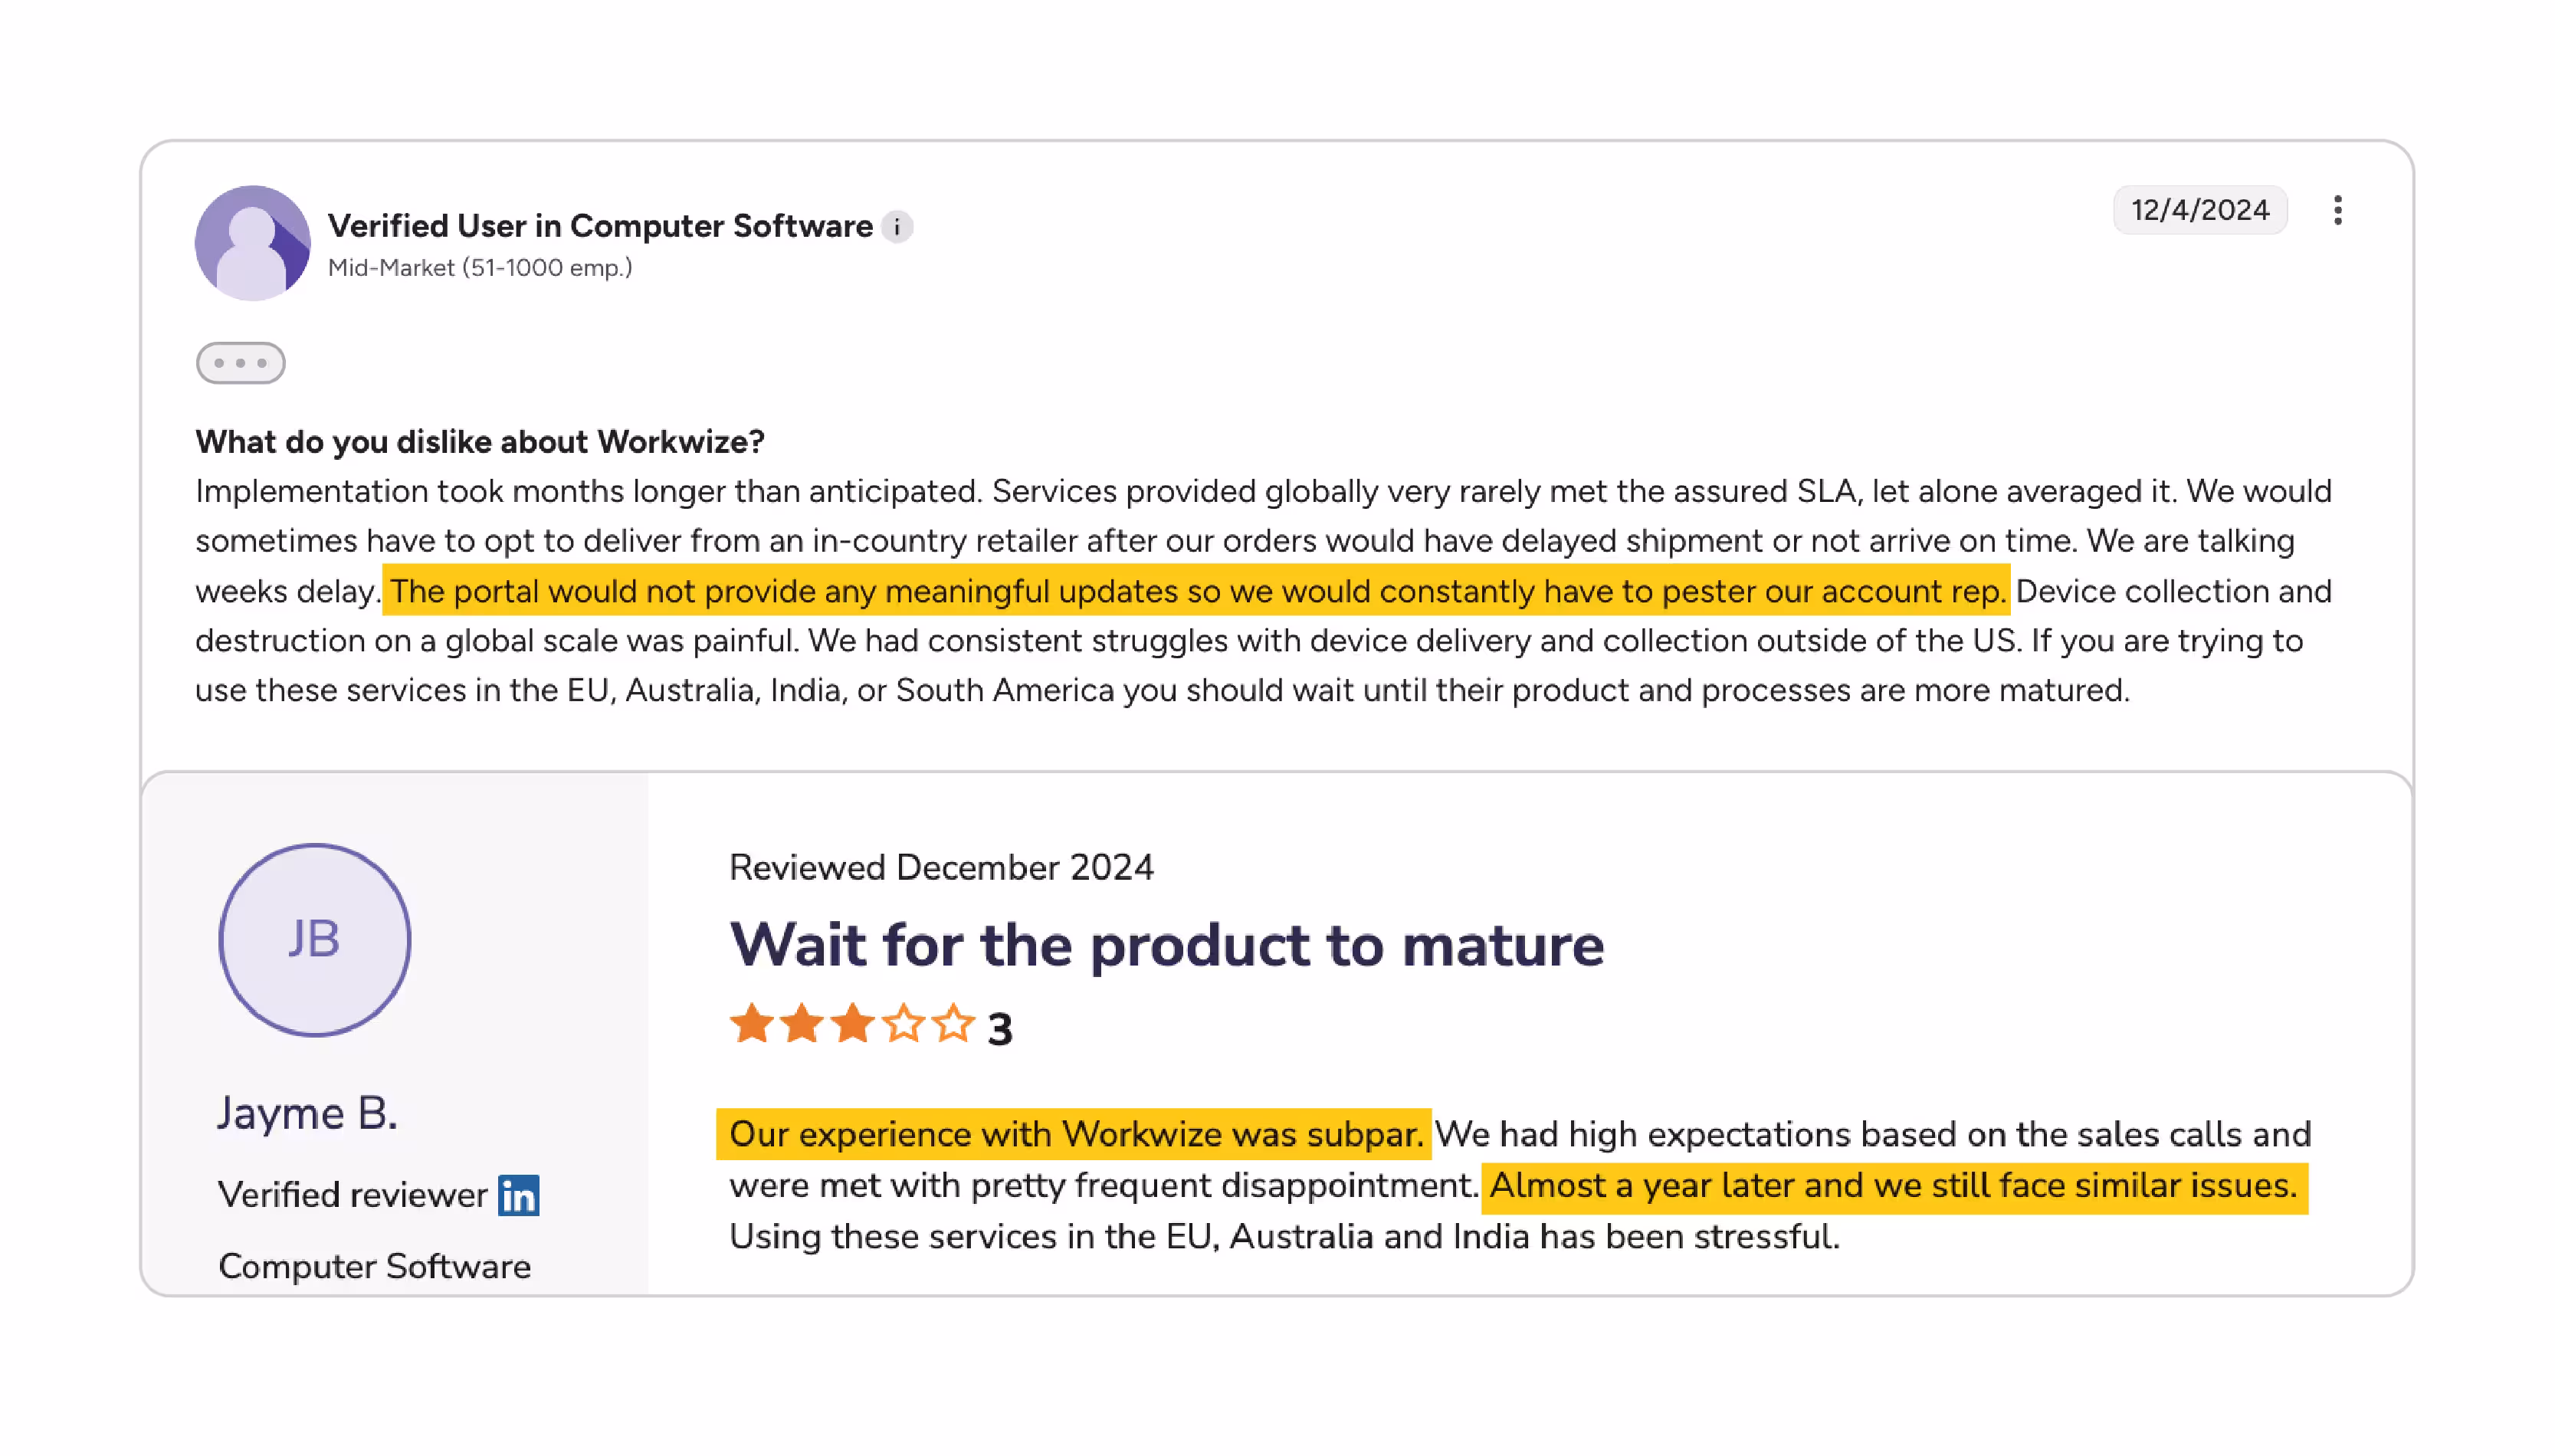Click highlighted 'Almost a year later' sentence
The image size is (2555, 1456).
1894,1186
